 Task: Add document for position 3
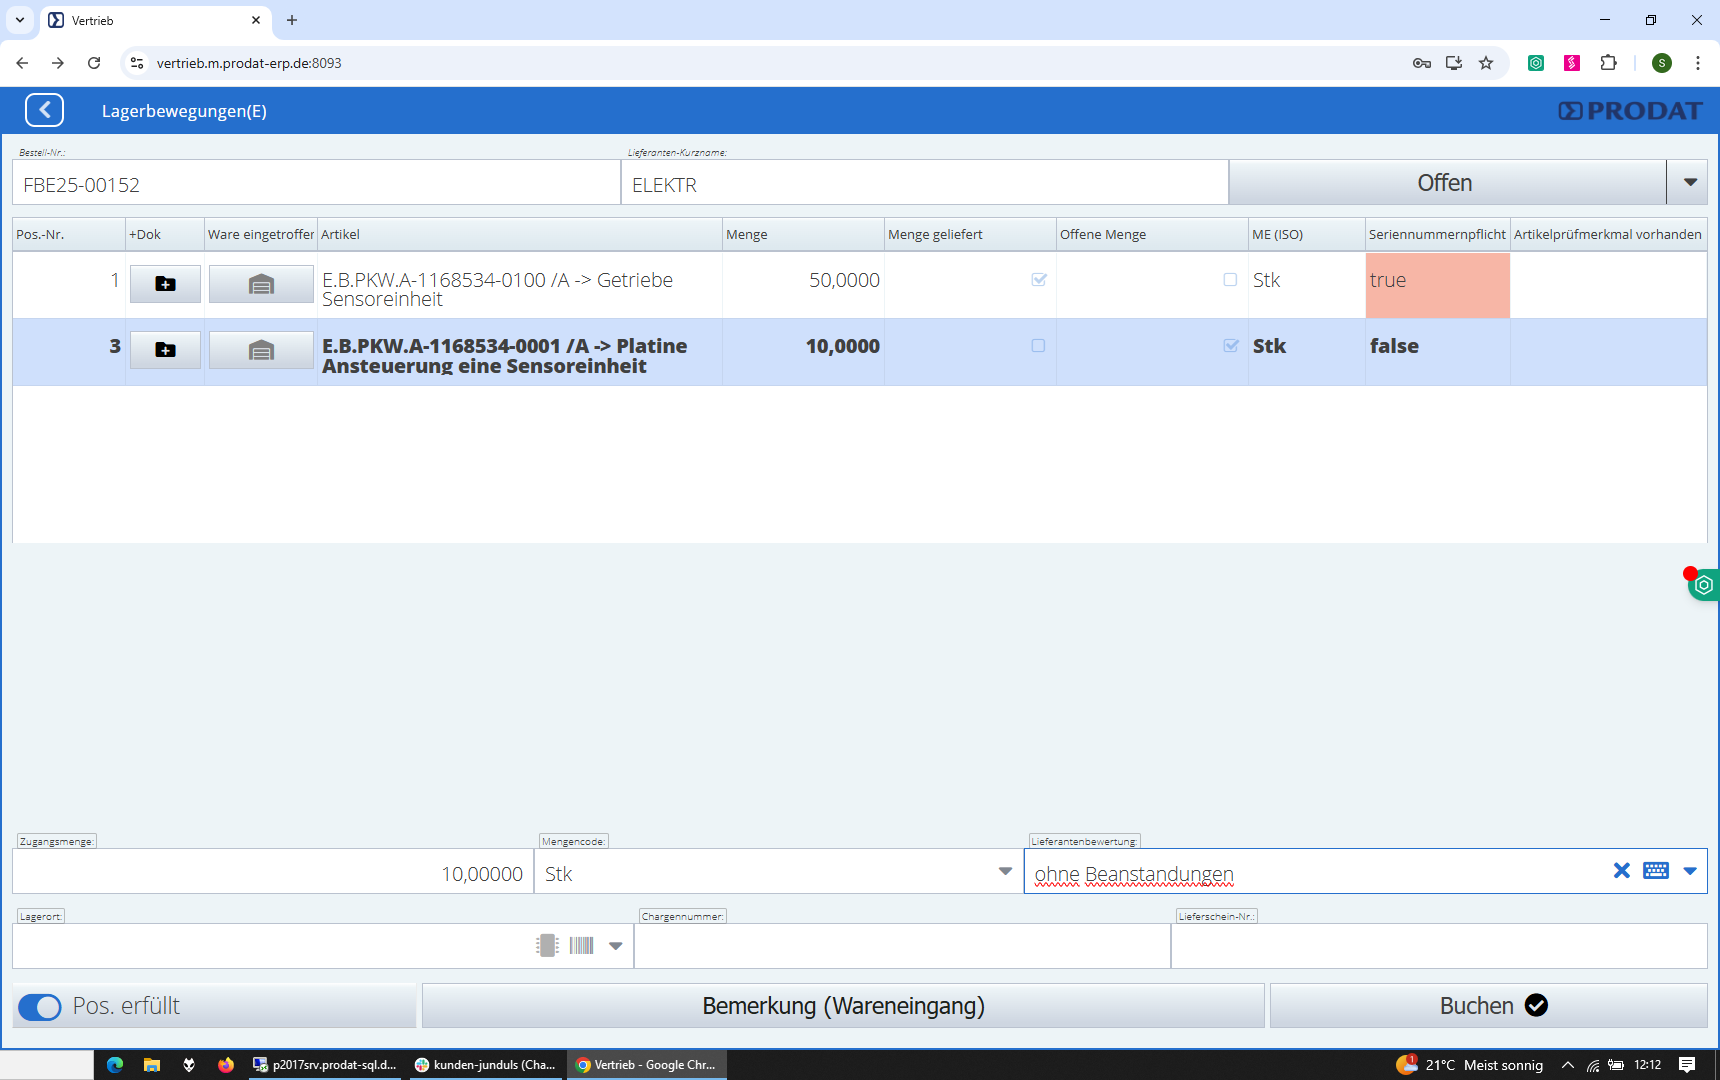(165, 350)
